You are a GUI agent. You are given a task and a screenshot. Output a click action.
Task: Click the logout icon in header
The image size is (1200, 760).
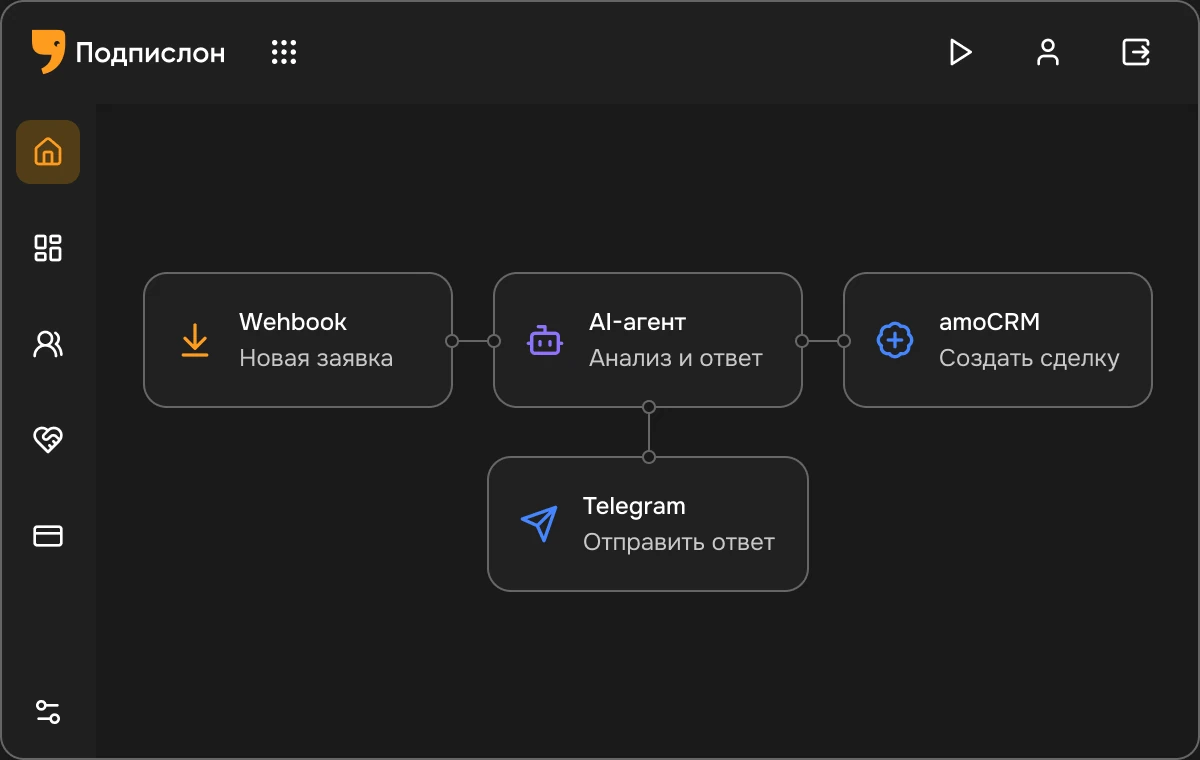pos(1136,52)
